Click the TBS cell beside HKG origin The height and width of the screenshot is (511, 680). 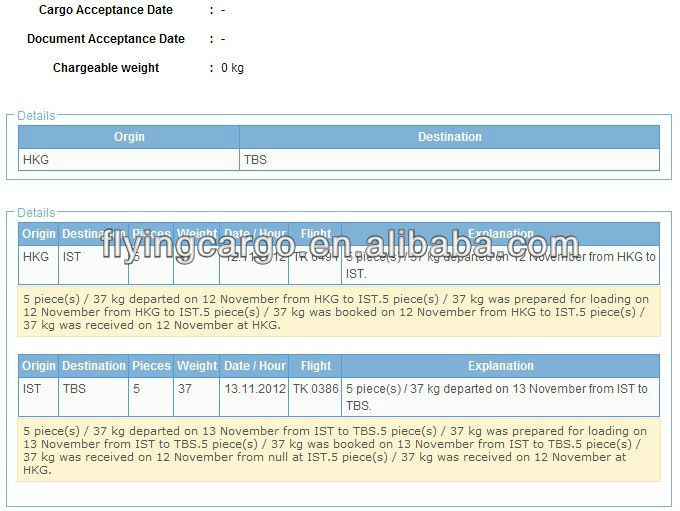[x=449, y=160]
